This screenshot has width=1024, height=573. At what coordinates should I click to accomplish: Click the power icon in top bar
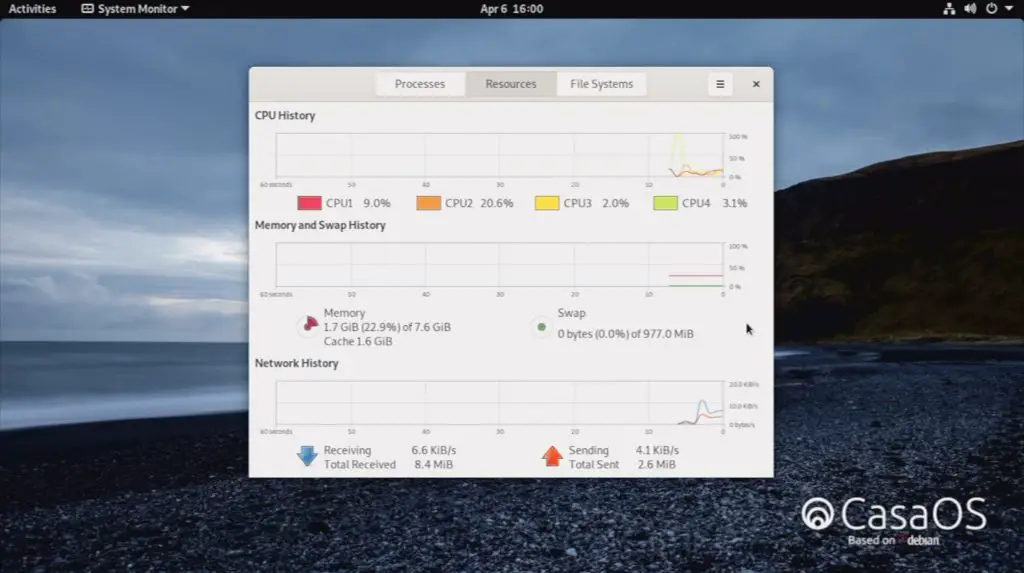[991, 9]
